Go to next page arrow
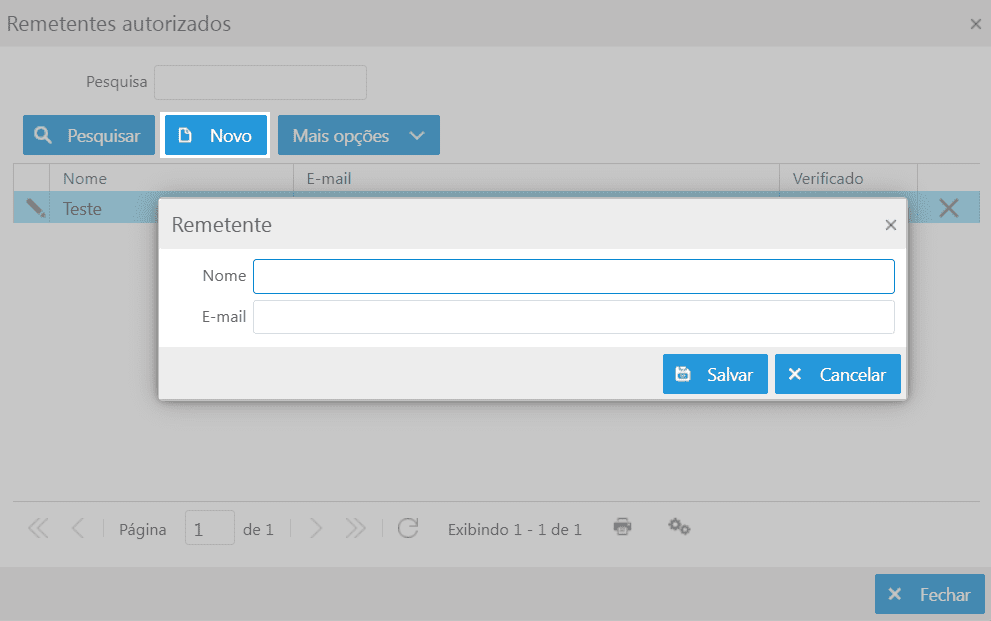 [316, 529]
